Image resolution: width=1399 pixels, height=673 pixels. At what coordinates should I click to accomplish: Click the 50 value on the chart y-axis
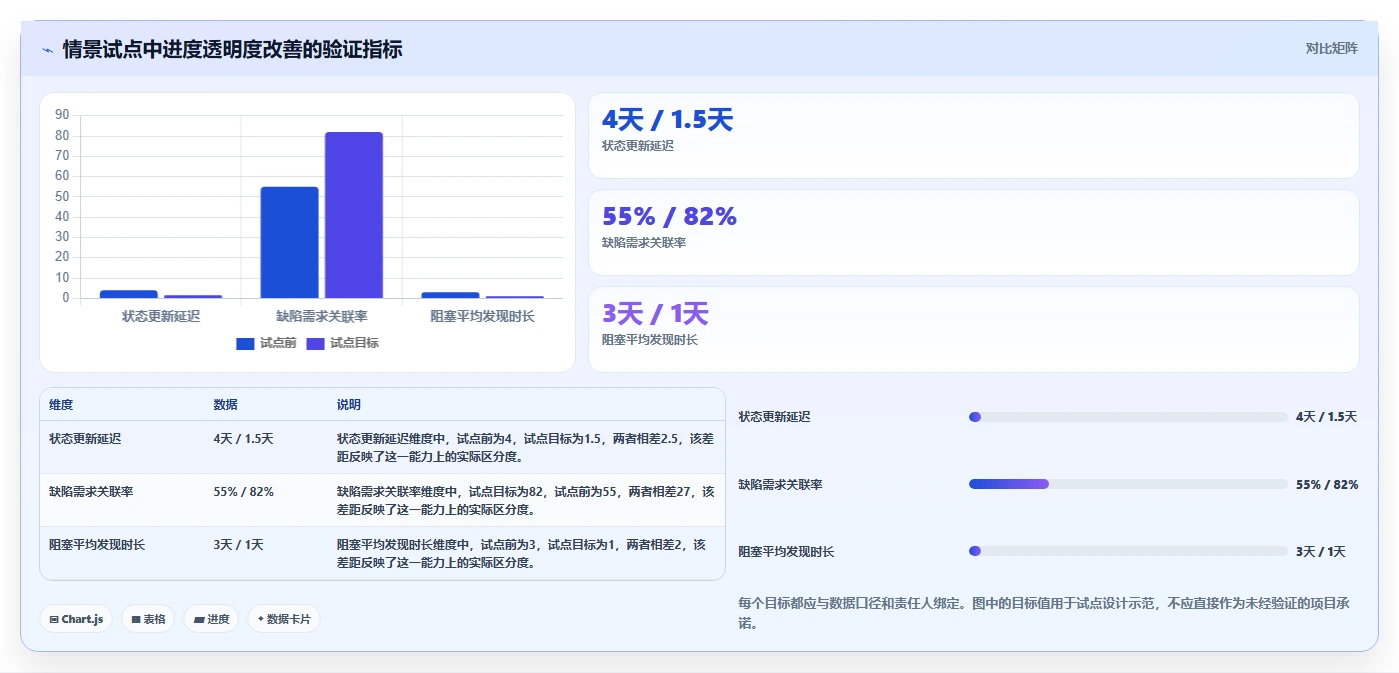coord(62,196)
